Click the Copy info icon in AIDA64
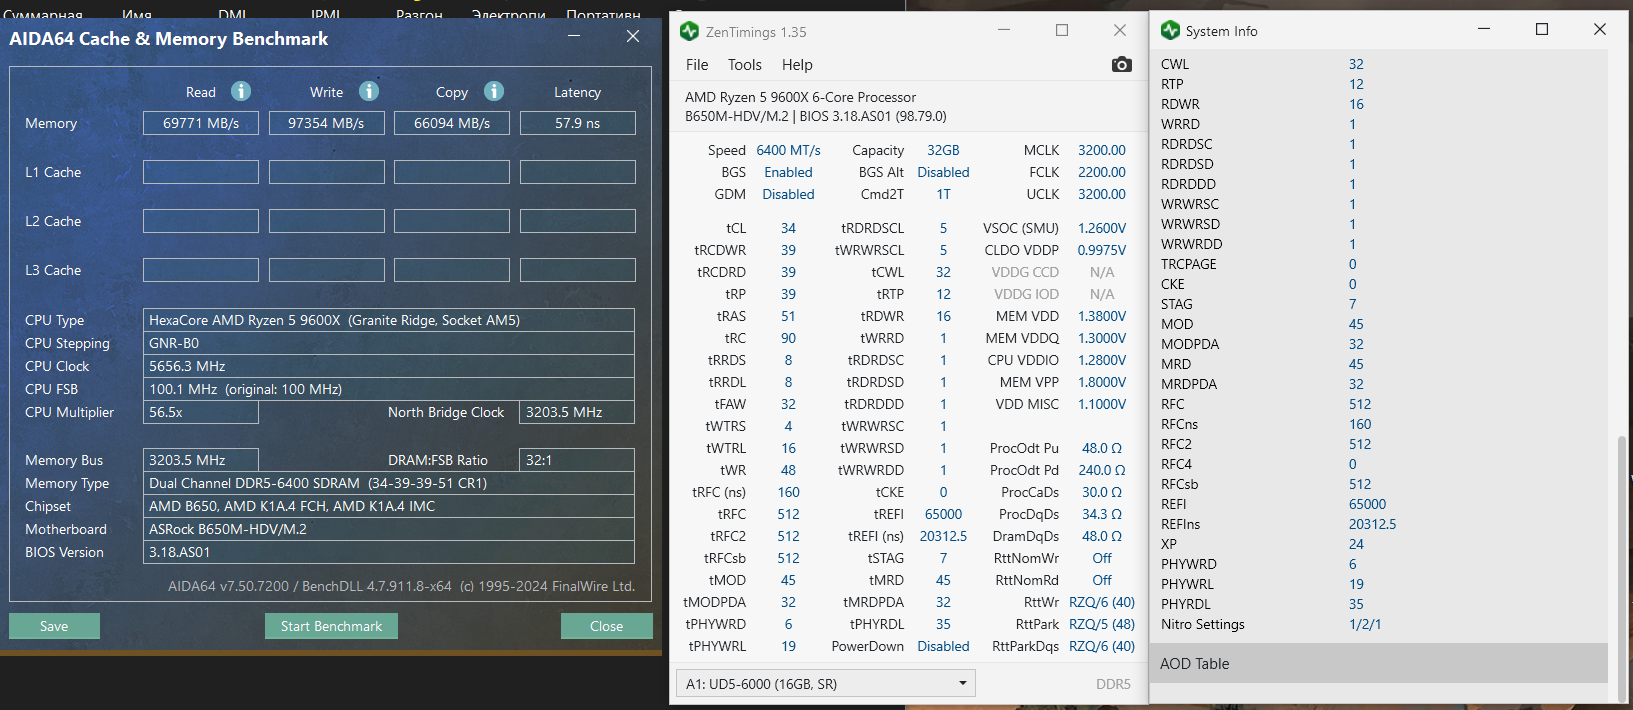Screen dimensions: 1633x710 click(x=494, y=91)
